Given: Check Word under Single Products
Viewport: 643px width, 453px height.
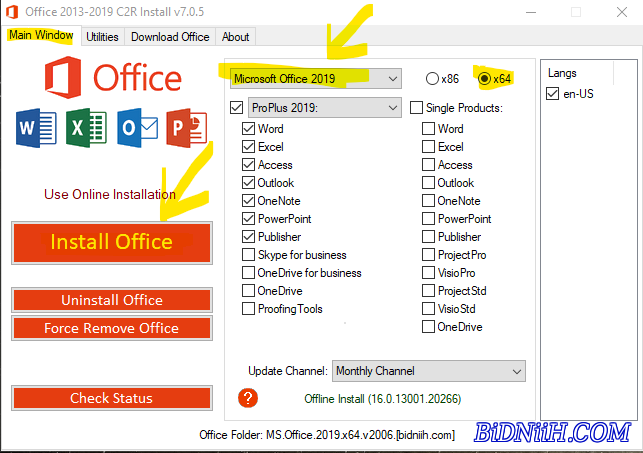Looking at the screenshot, I should (x=429, y=129).
